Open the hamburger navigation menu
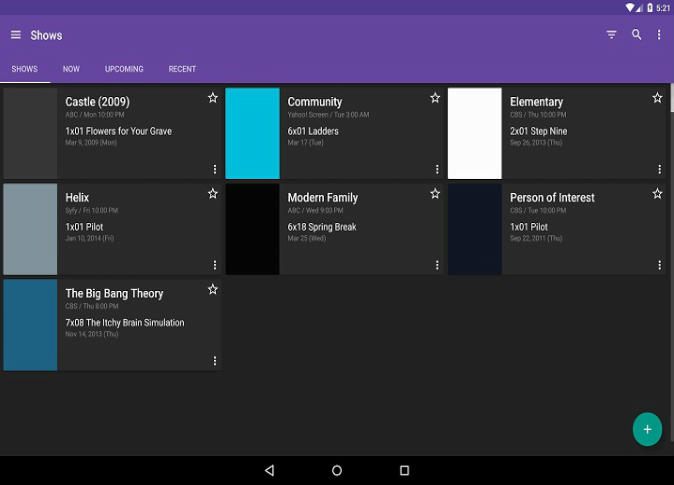Screen dimensions: 674x485 coord(16,35)
